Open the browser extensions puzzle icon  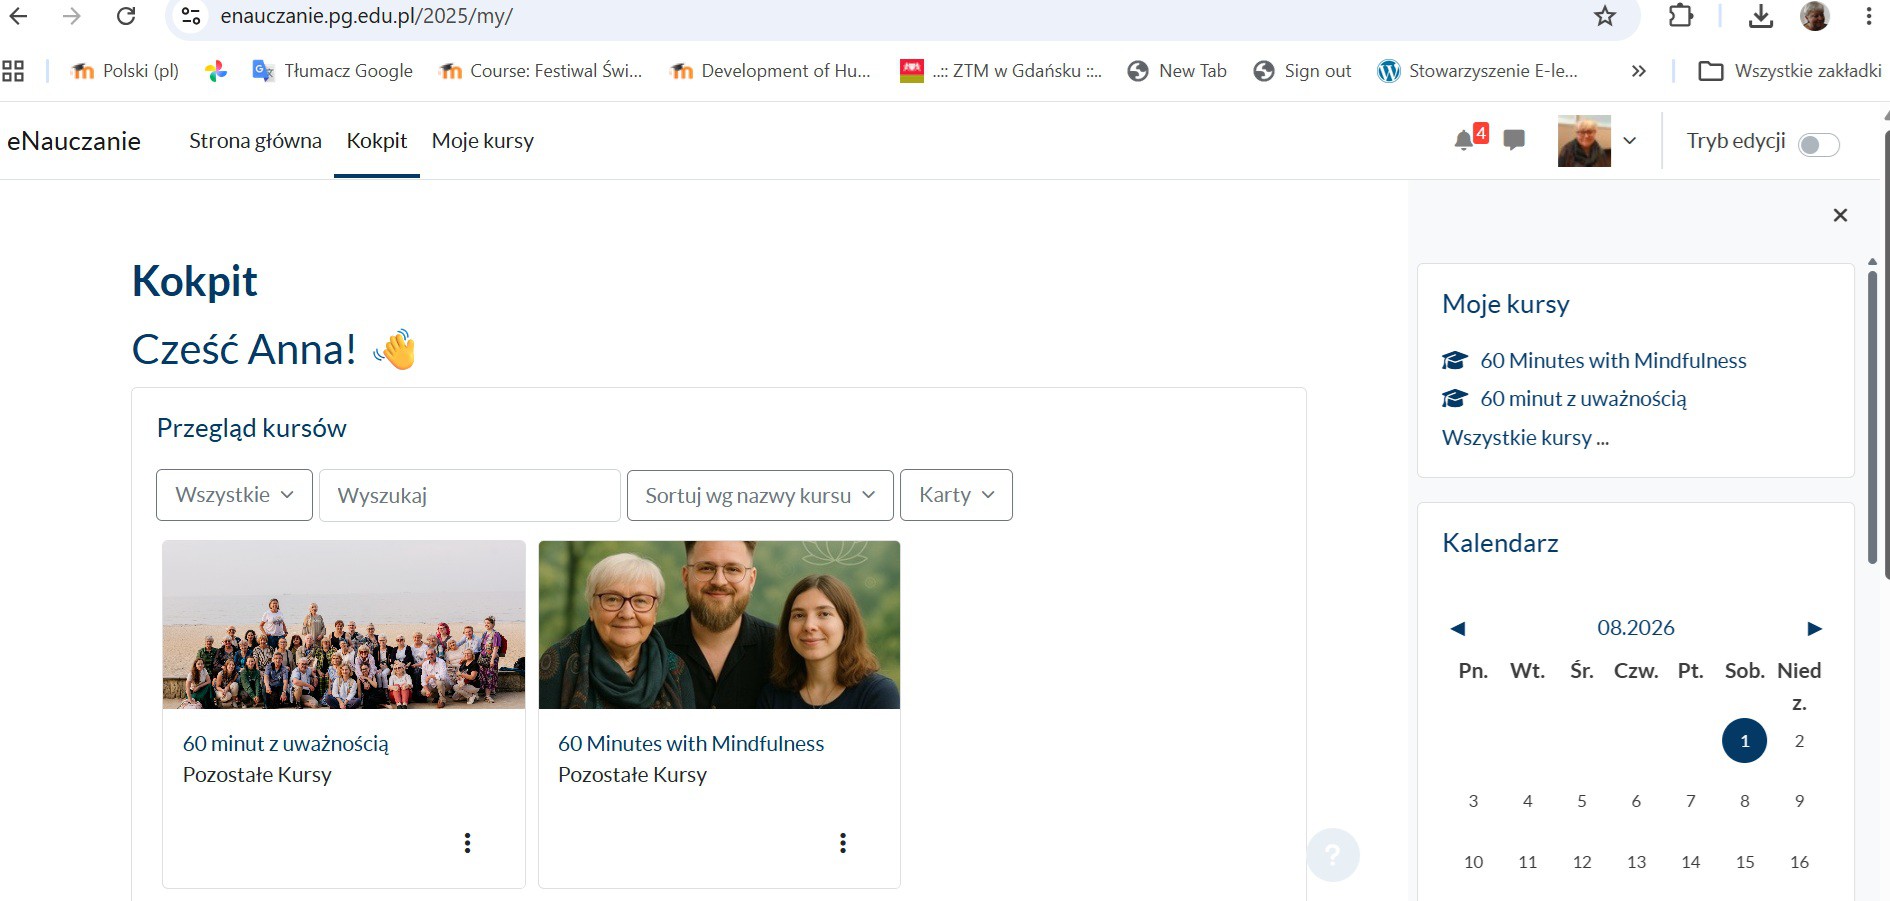pyautogui.click(x=1681, y=16)
